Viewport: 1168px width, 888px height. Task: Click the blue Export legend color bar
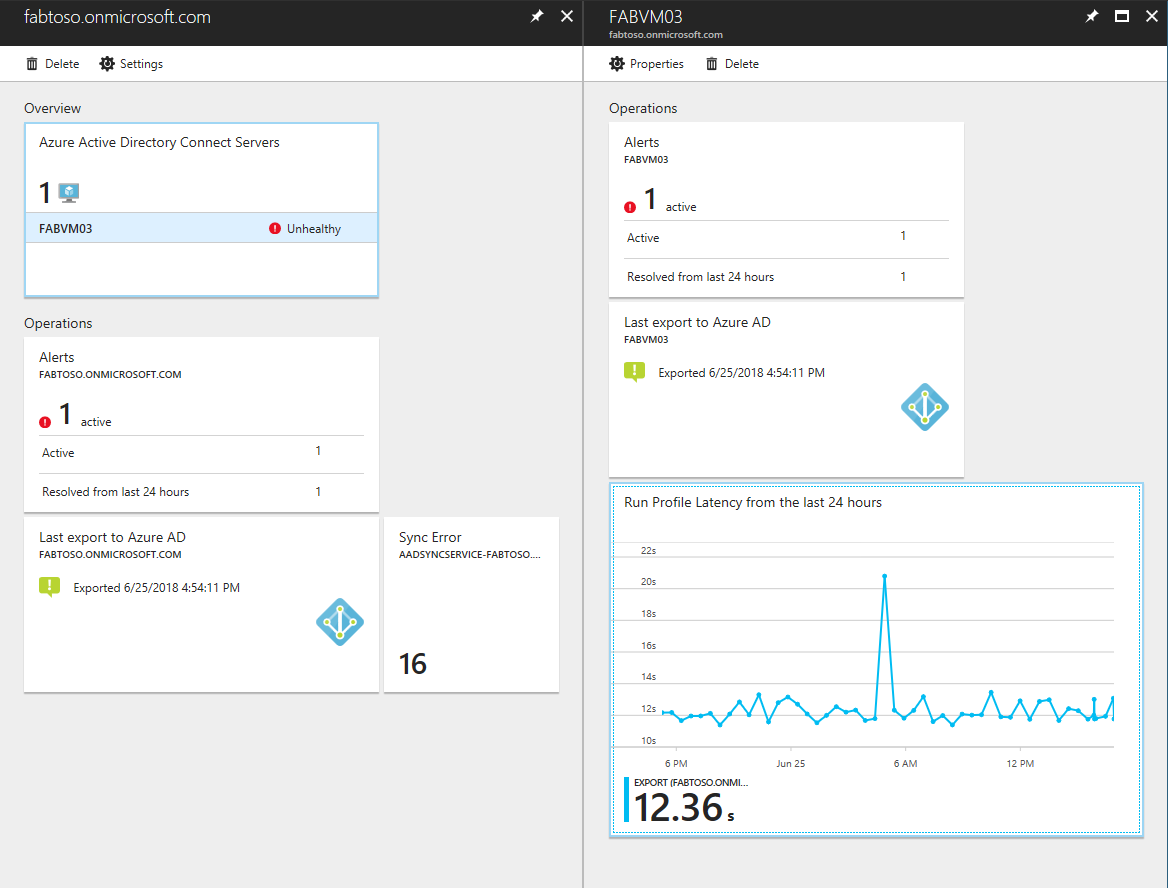coord(627,800)
